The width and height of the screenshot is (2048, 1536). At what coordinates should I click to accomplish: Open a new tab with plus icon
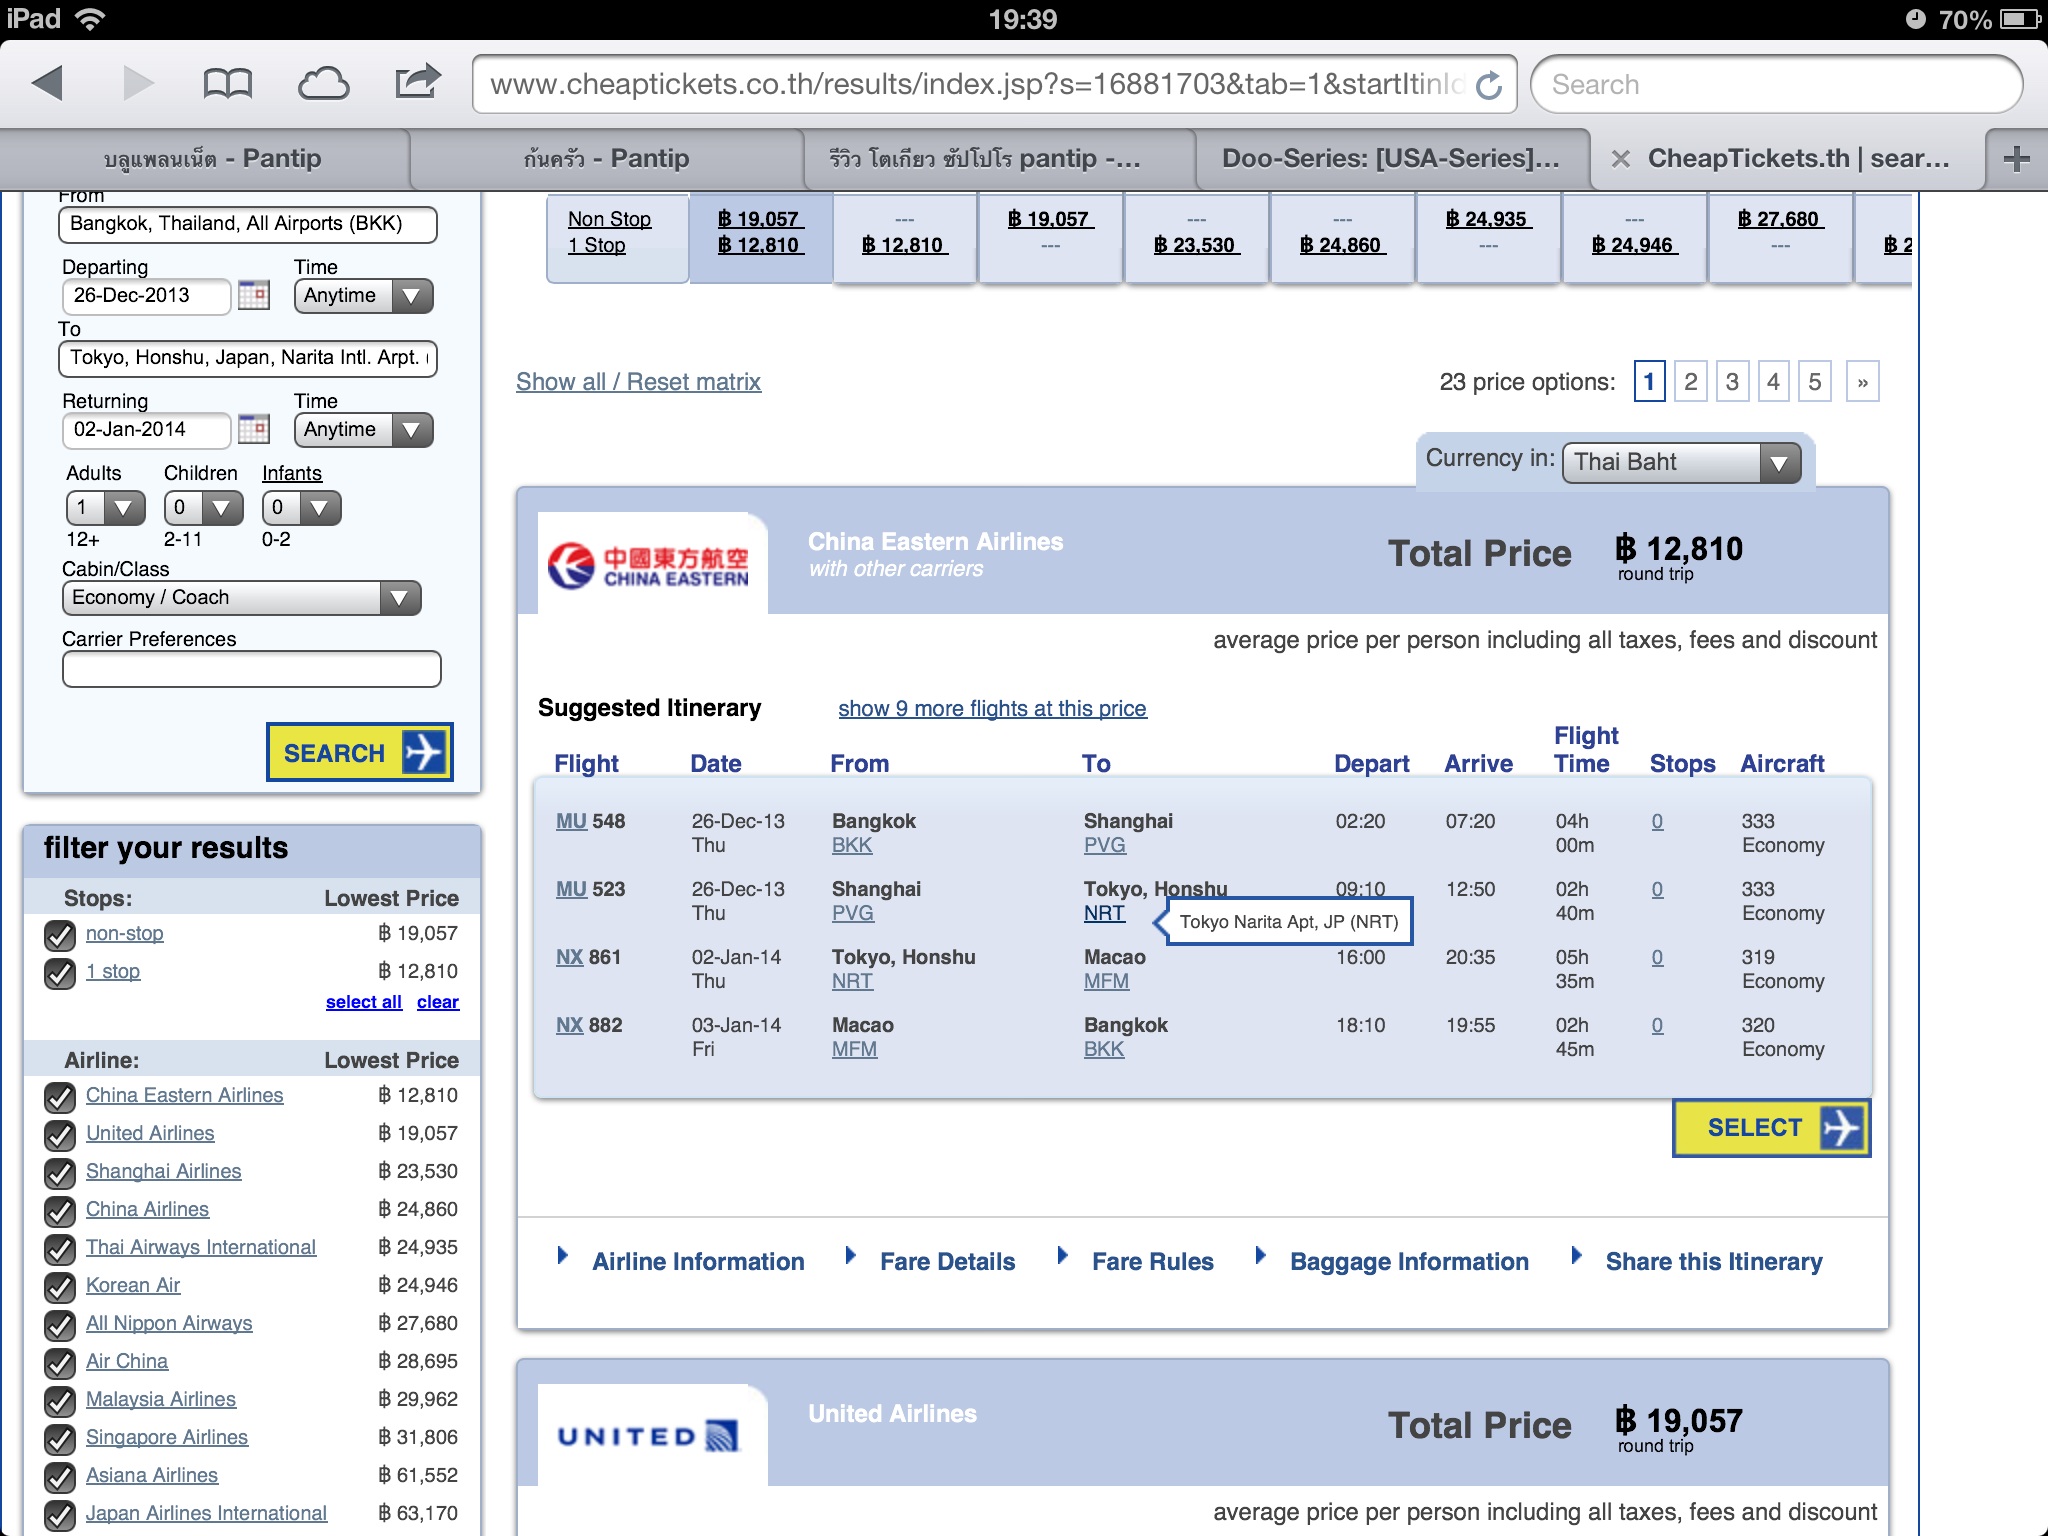pos(2017,158)
